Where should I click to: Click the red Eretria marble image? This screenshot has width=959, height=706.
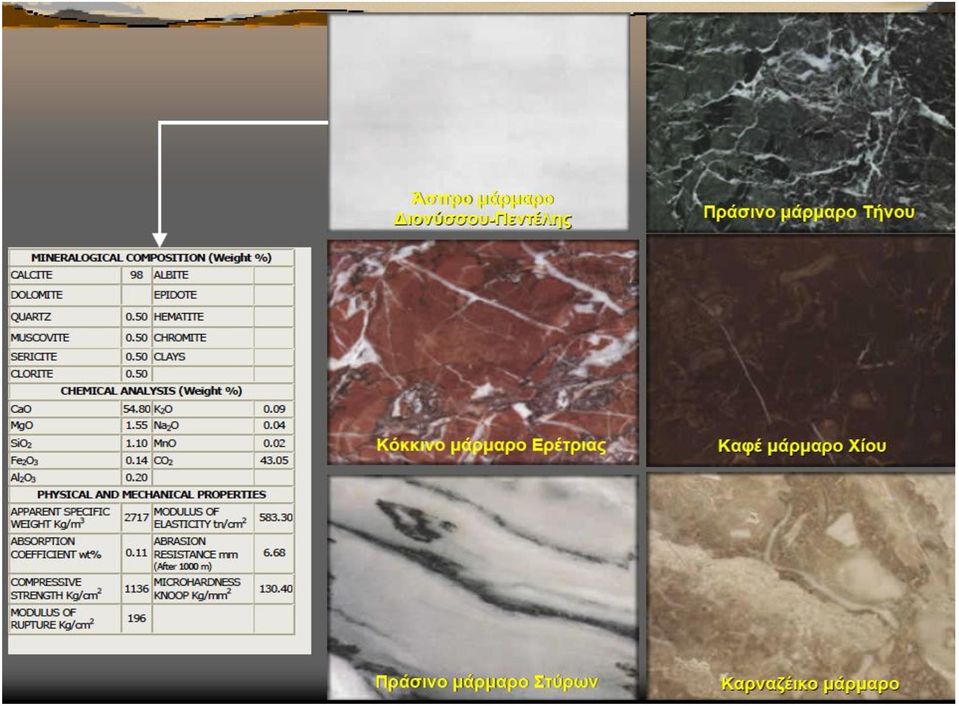click(483, 352)
